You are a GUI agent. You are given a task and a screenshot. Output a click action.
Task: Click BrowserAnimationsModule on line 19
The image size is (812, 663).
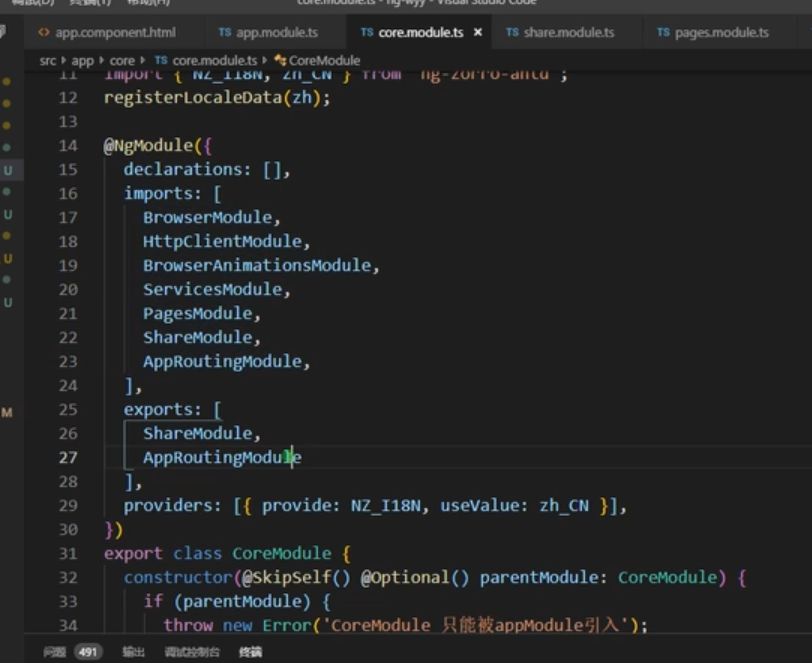coord(257,265)
